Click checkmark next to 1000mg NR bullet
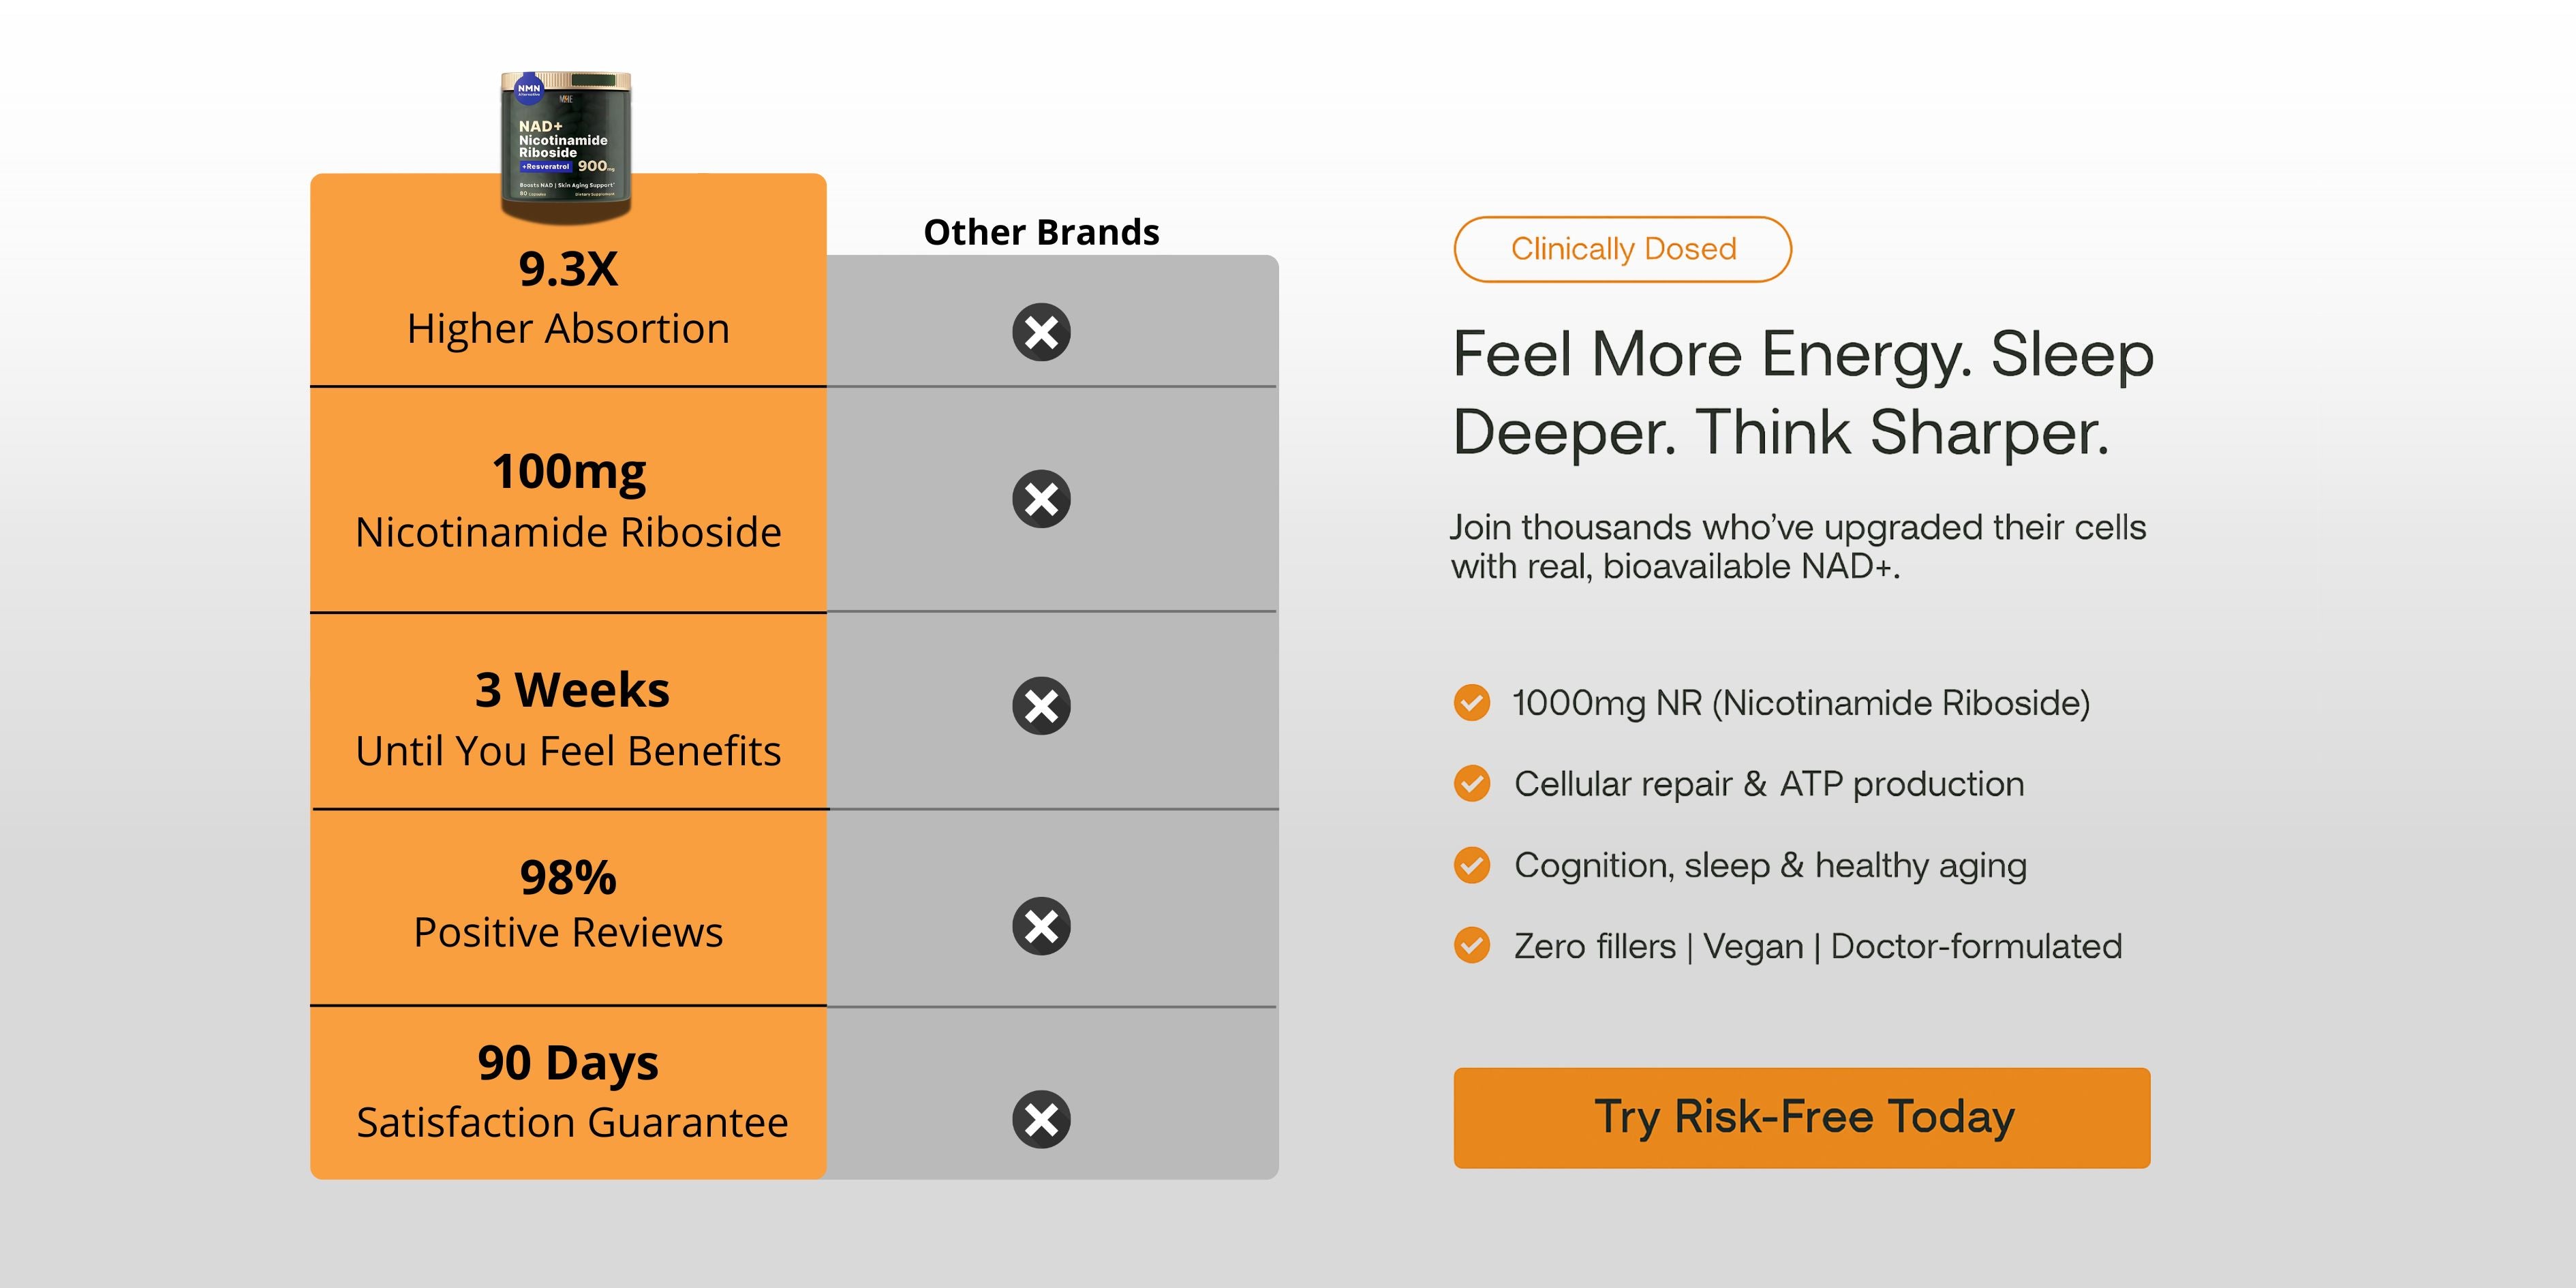This screenshot has width=2576, height=1288. coord(1471,703)
